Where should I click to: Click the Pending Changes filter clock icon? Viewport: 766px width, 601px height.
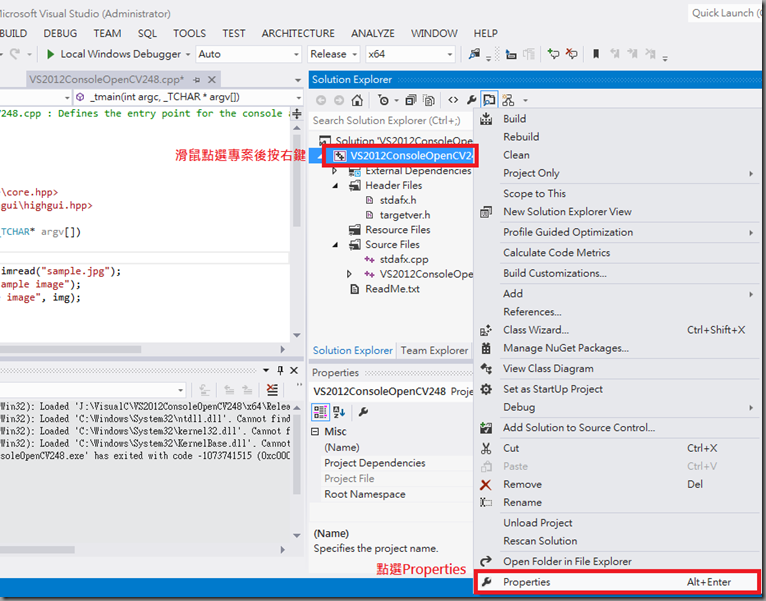click(383, 100)
